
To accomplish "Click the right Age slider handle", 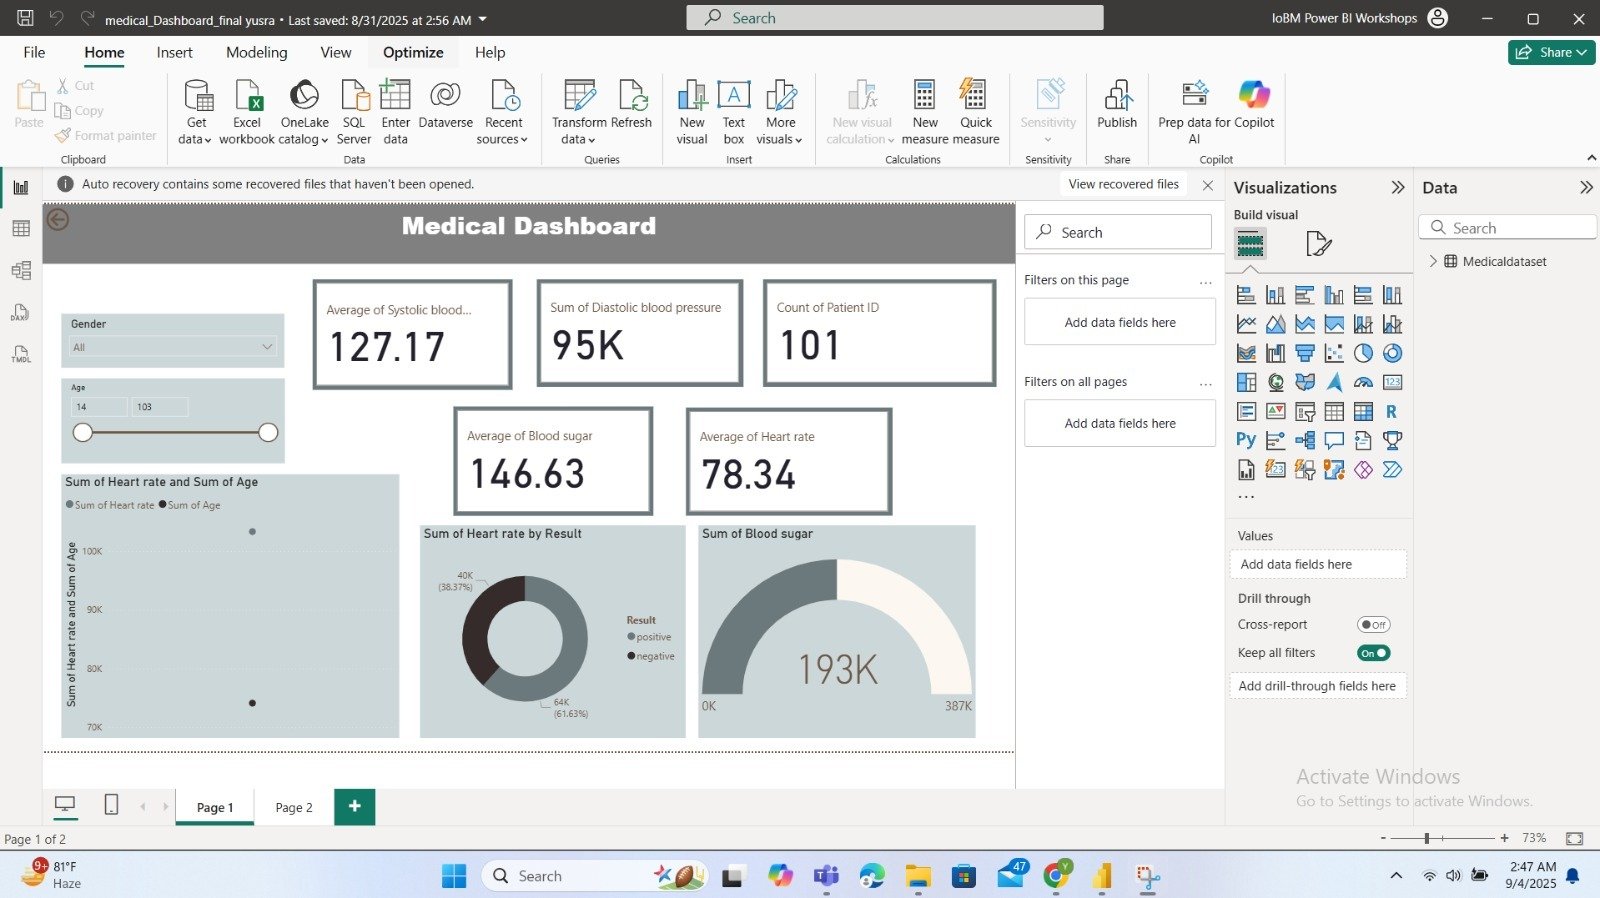I will (x=268, y=432).
